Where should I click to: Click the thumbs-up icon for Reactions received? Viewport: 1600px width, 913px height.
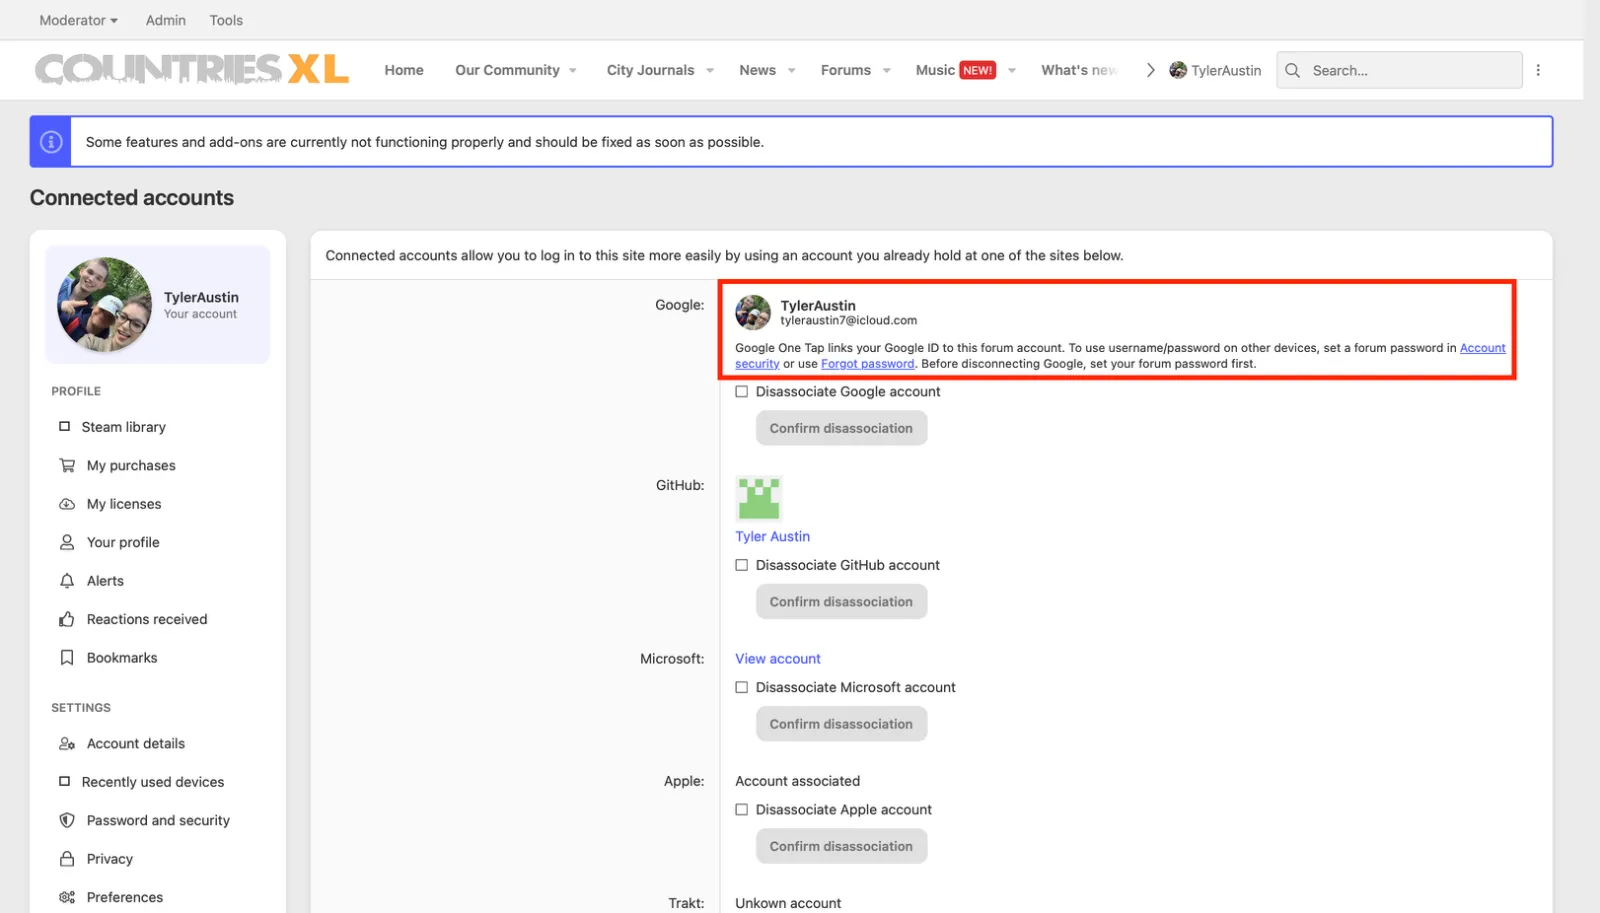67,619
